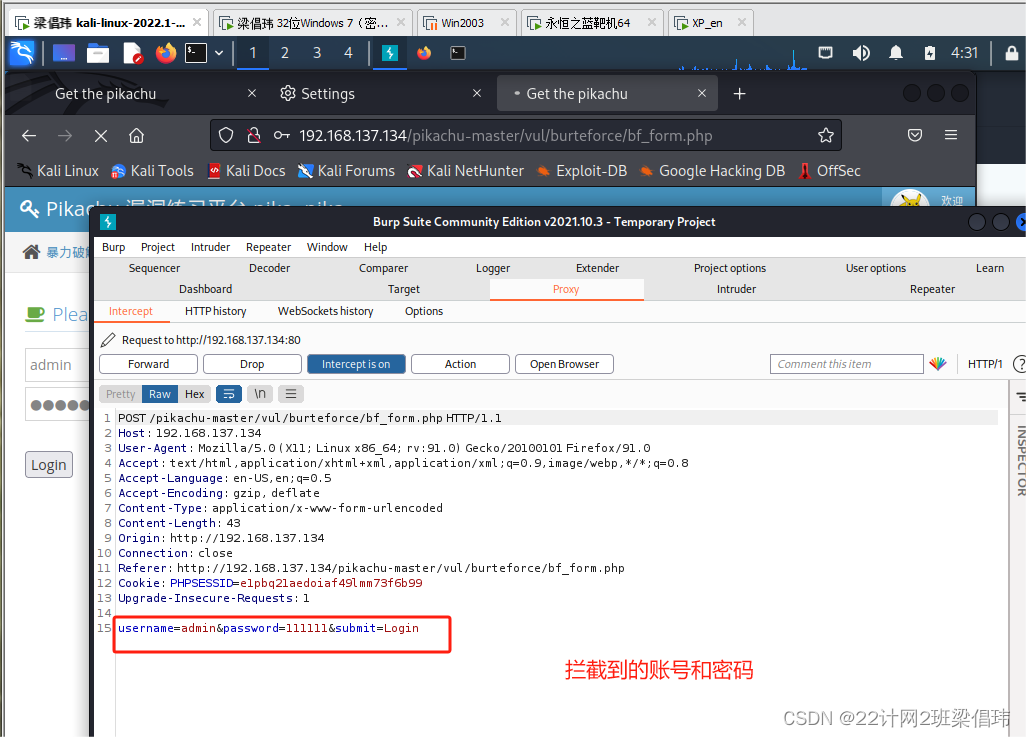Open Exploit-DB bookmark
Viewport: 1026px width, 737px height.
[x=582, y=171]
